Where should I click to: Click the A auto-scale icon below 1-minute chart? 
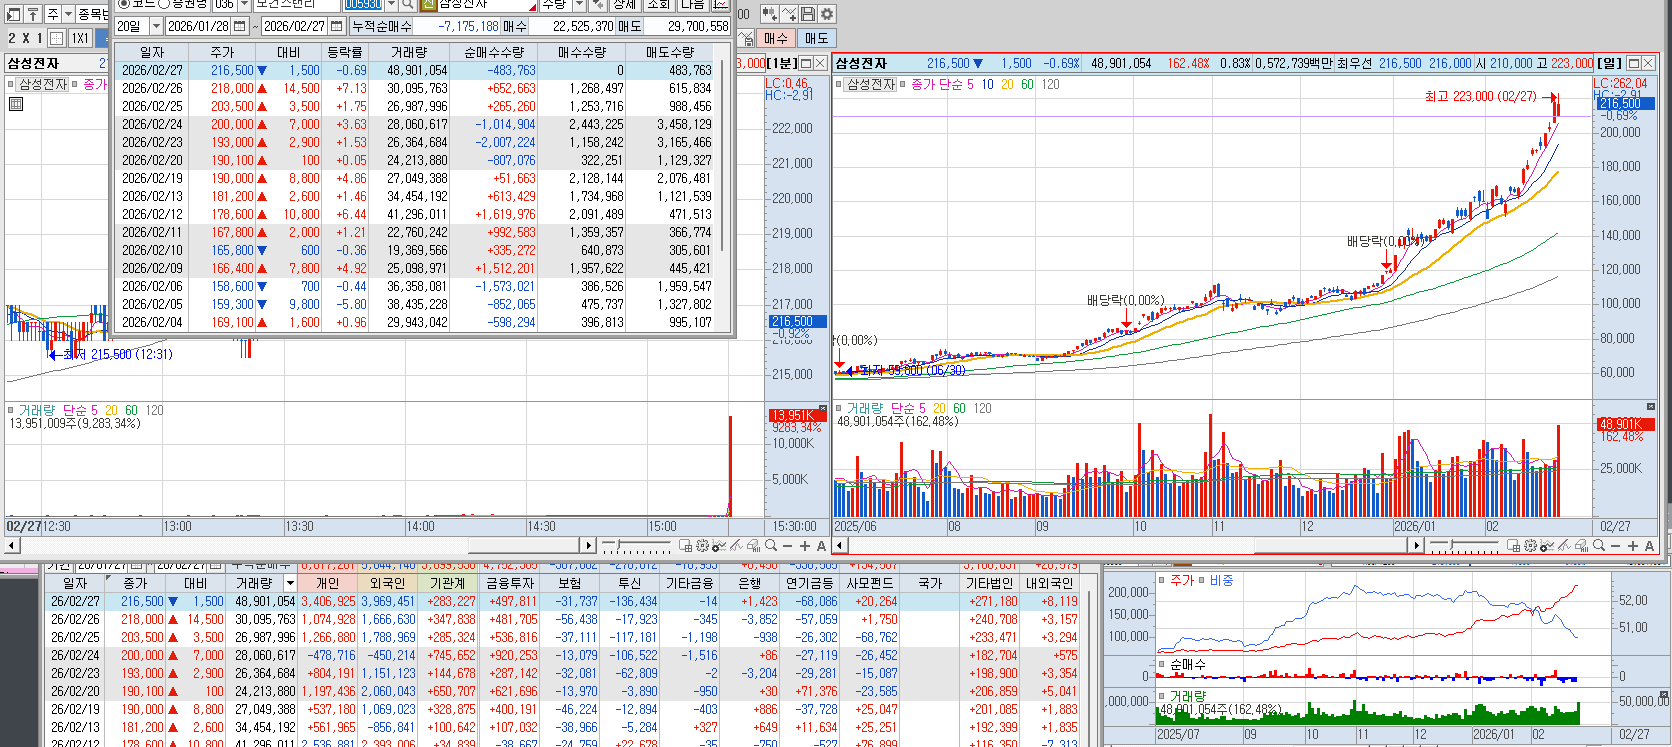point(821,546)
